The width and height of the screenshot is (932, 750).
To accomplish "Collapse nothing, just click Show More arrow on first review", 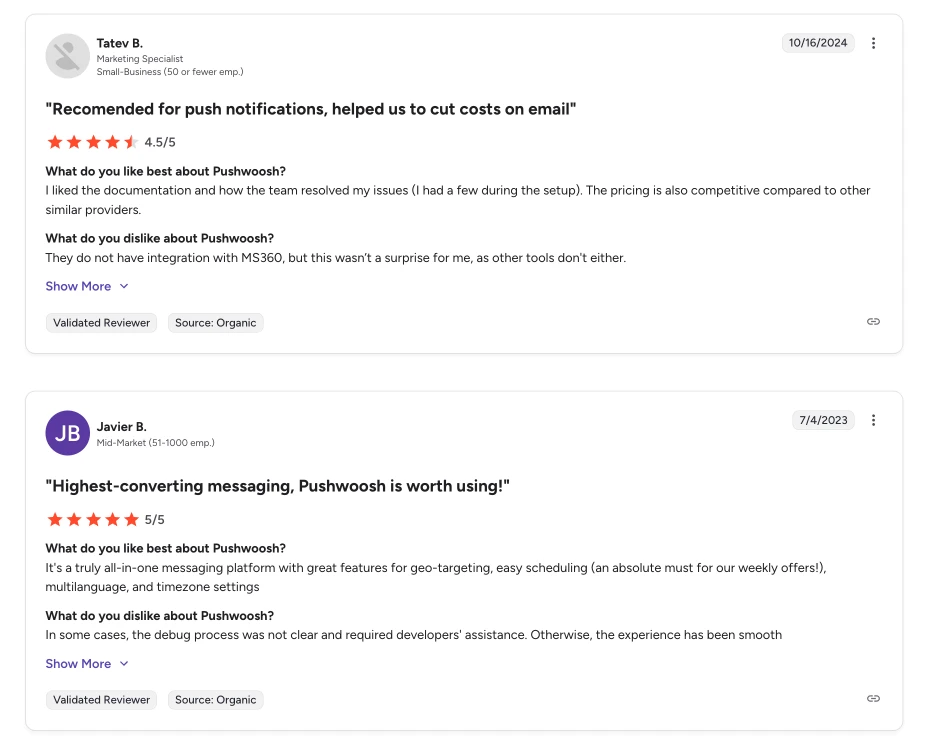I will coord(124,286).
